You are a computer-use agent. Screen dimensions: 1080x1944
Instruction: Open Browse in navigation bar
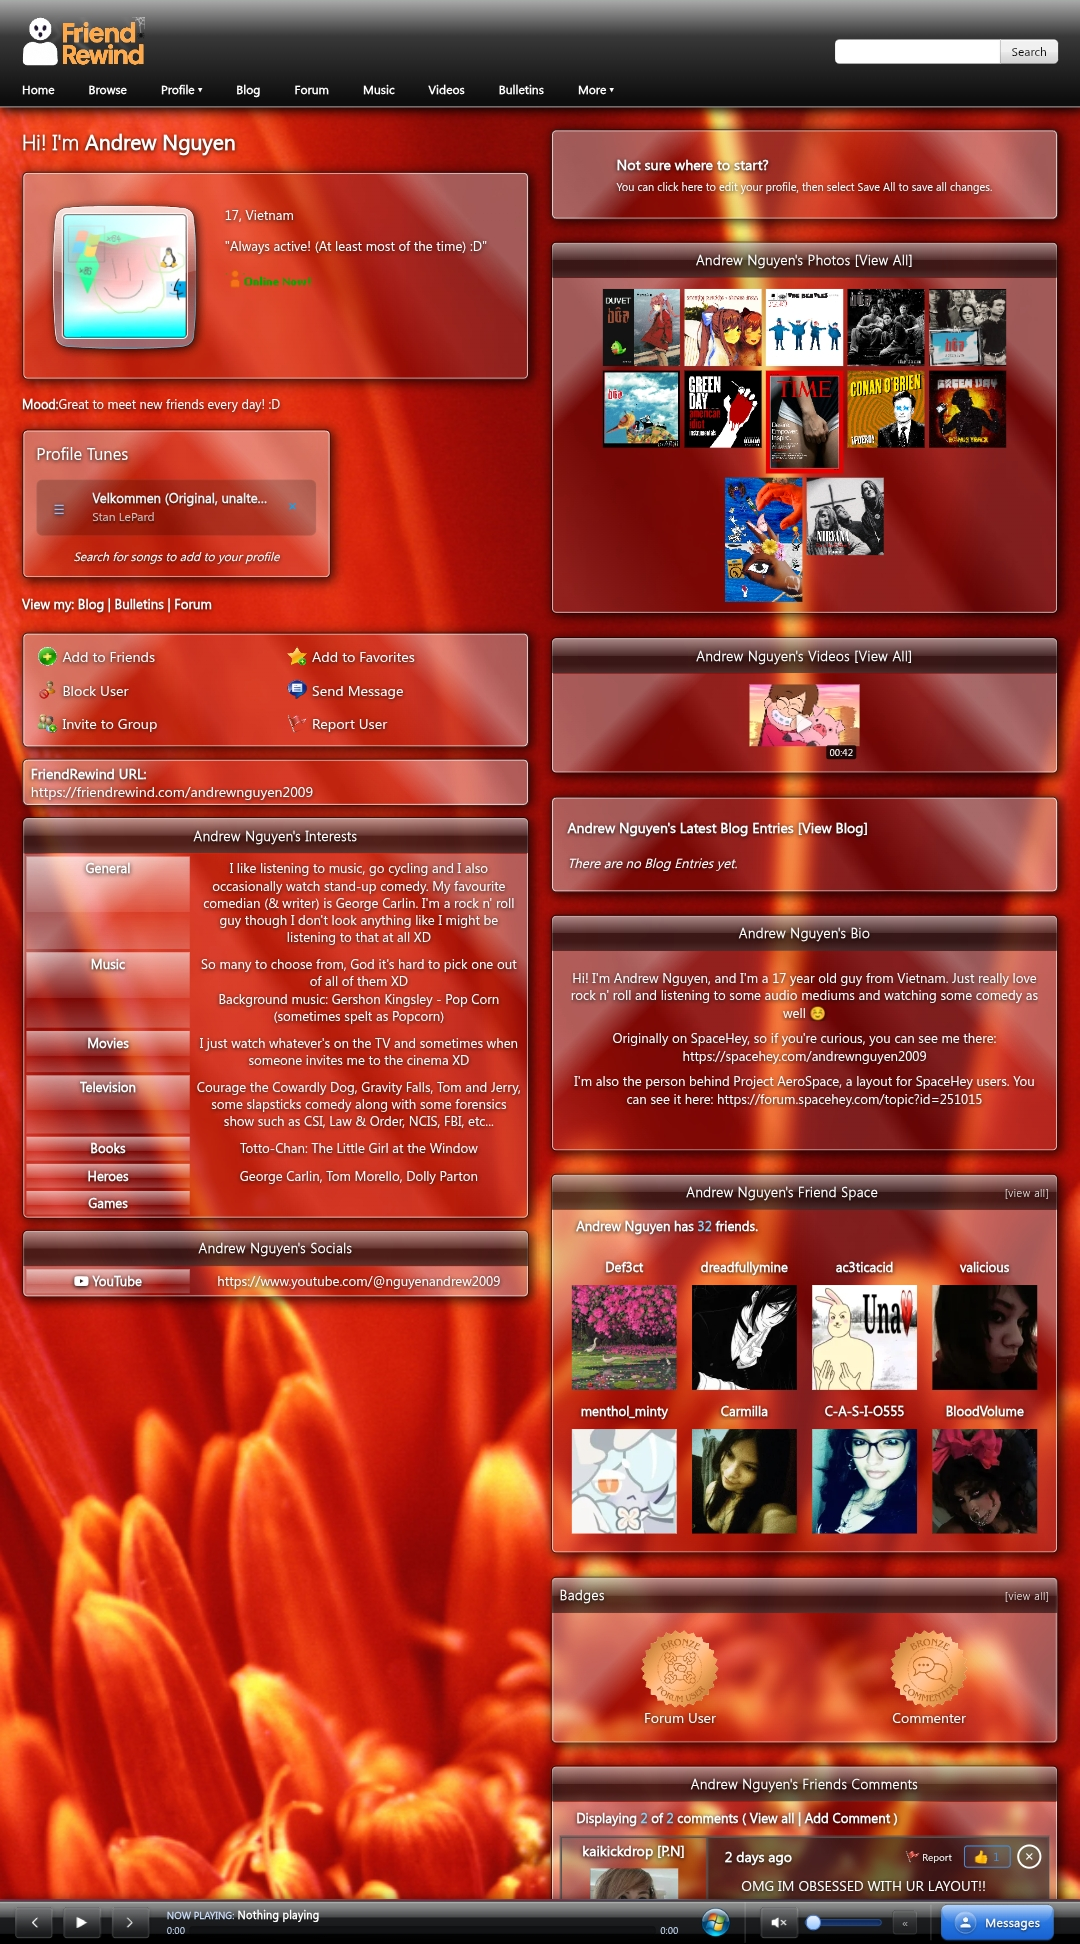107,90
